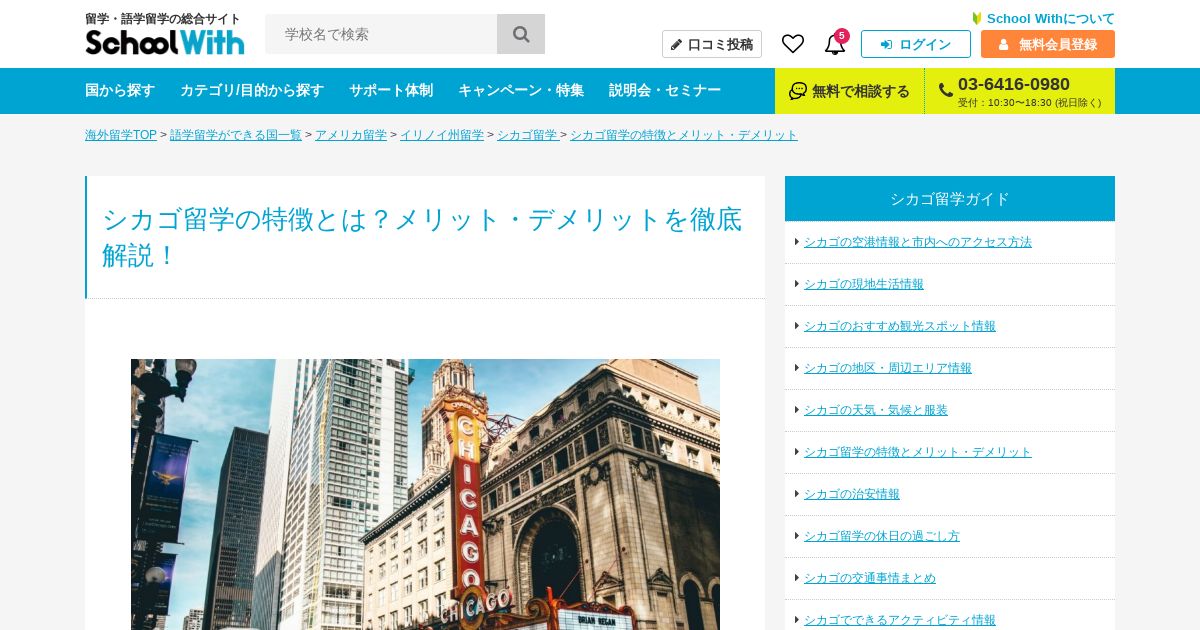Click the School Withについて beginner-mark icon
Screen dimensions: 1200x630
(x=977, y=18)
